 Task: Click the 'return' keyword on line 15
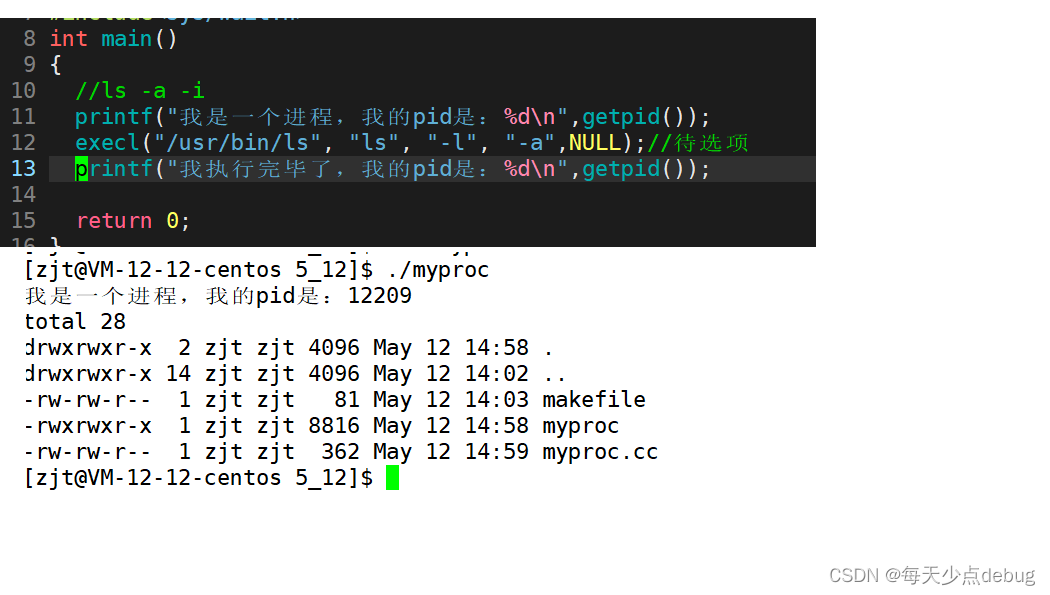[114, 221]
